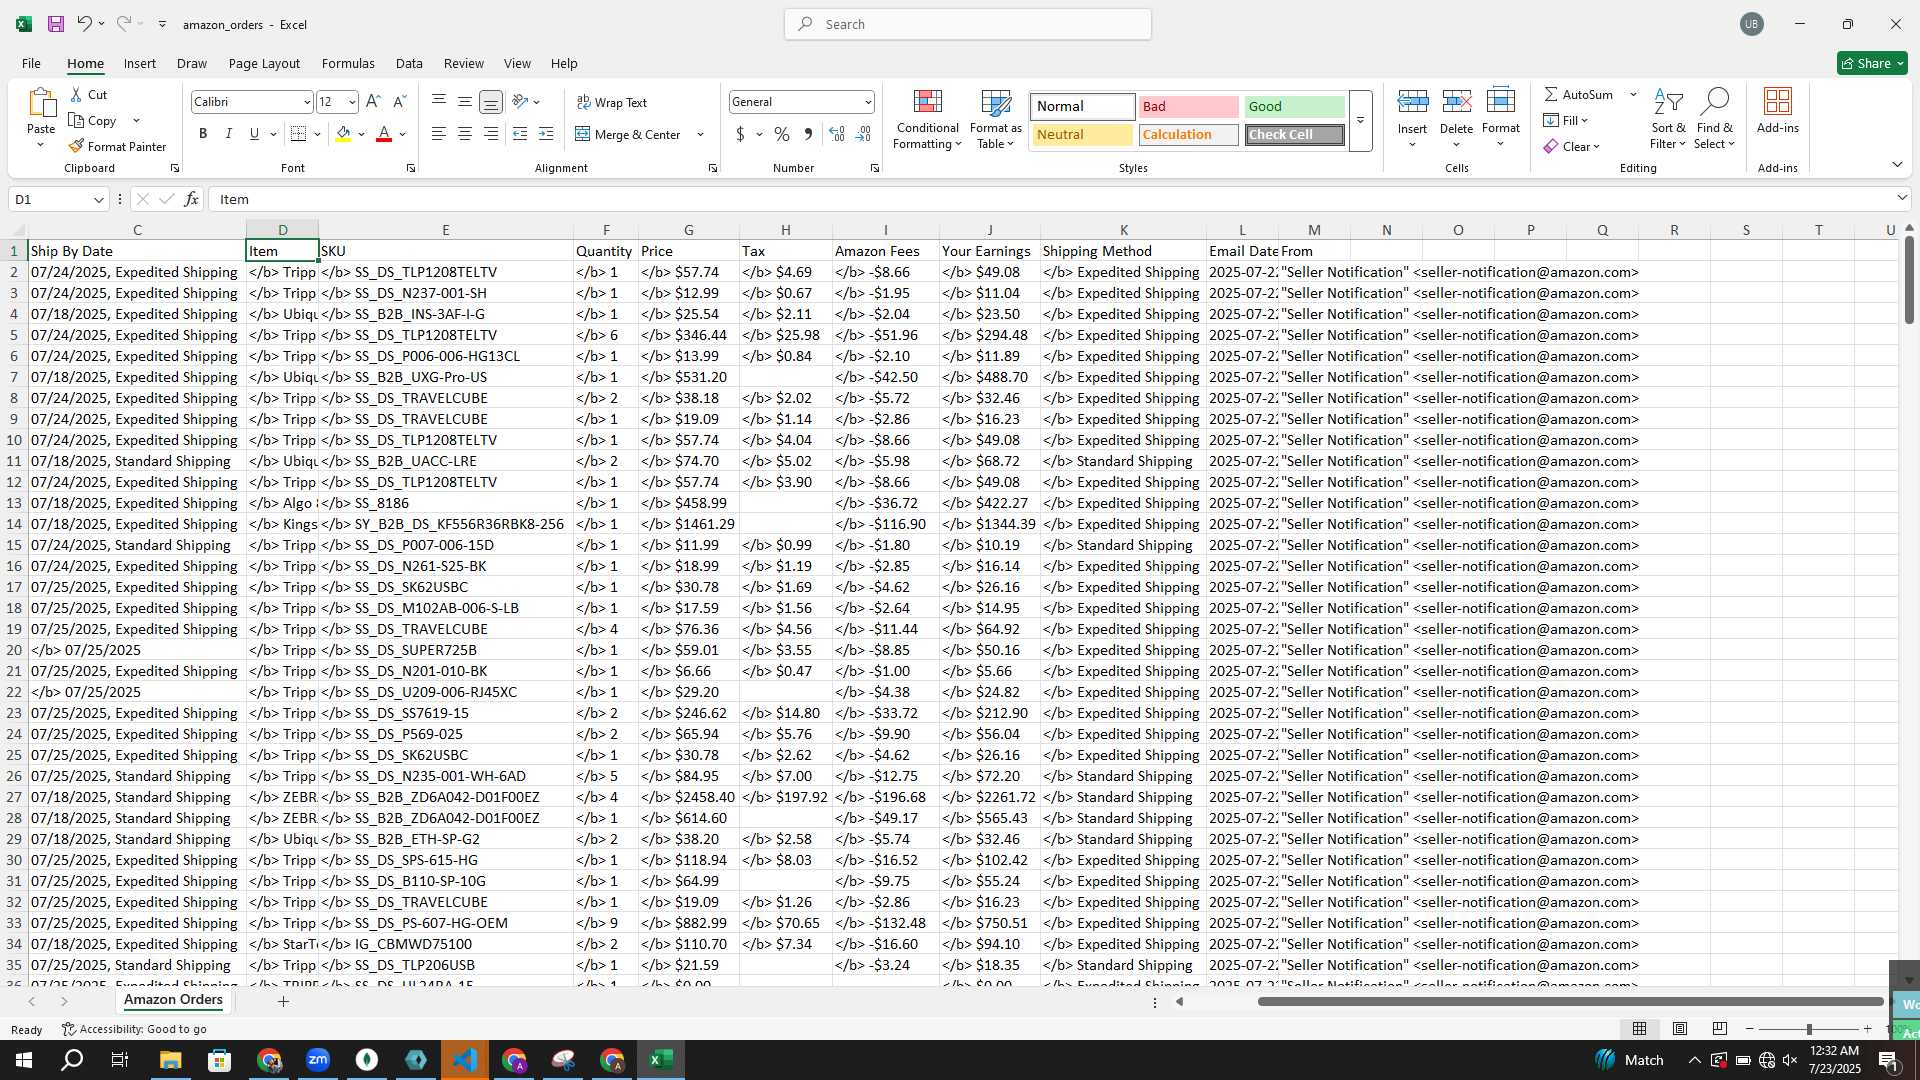Undo the last action
The height and width of the screenshot is (1080, 1920).
84,24
